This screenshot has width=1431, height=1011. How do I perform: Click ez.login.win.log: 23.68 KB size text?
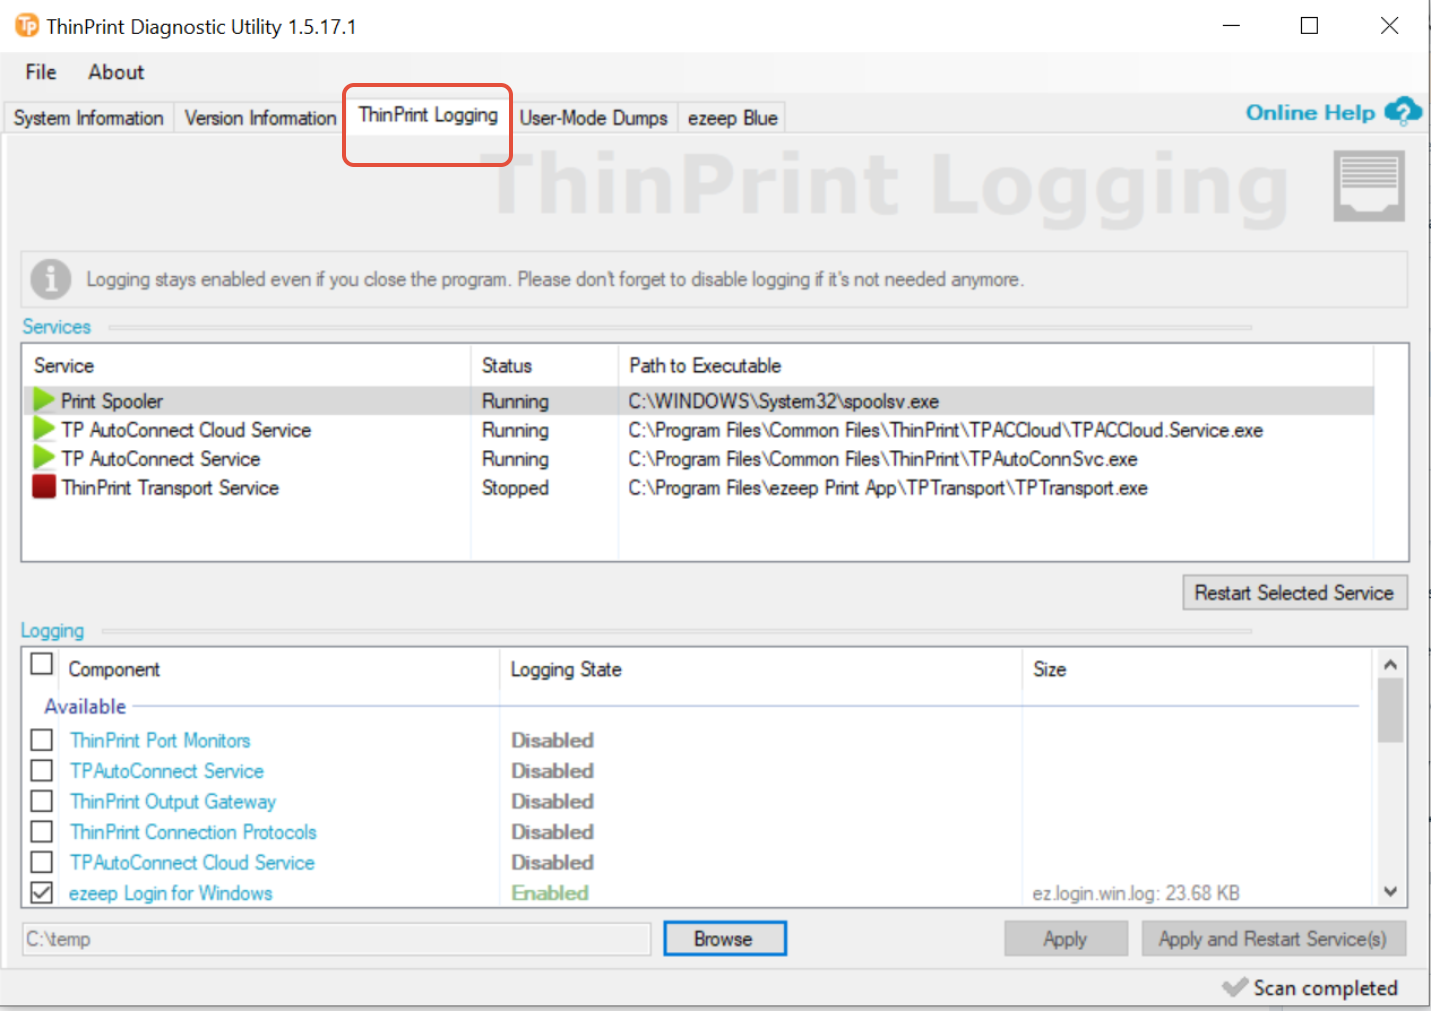tap(1136, 893)
